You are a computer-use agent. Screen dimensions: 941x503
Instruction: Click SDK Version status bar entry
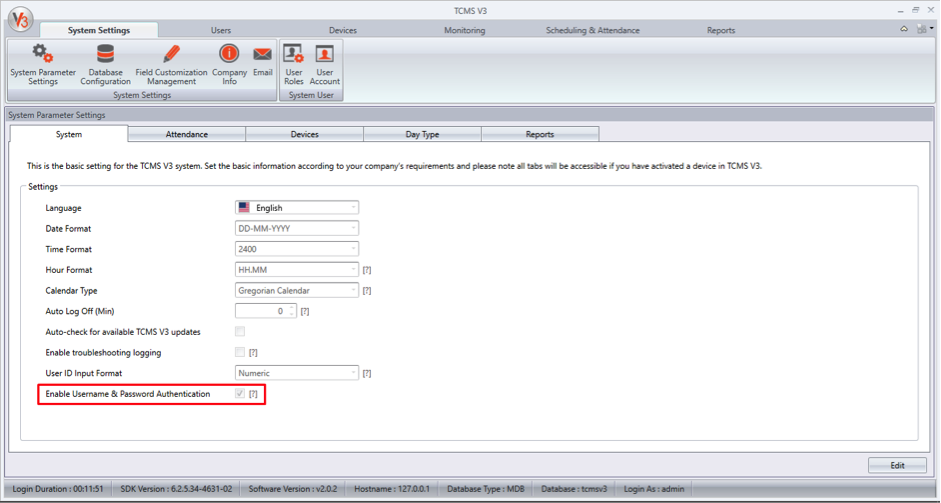[x=176, y=489]
